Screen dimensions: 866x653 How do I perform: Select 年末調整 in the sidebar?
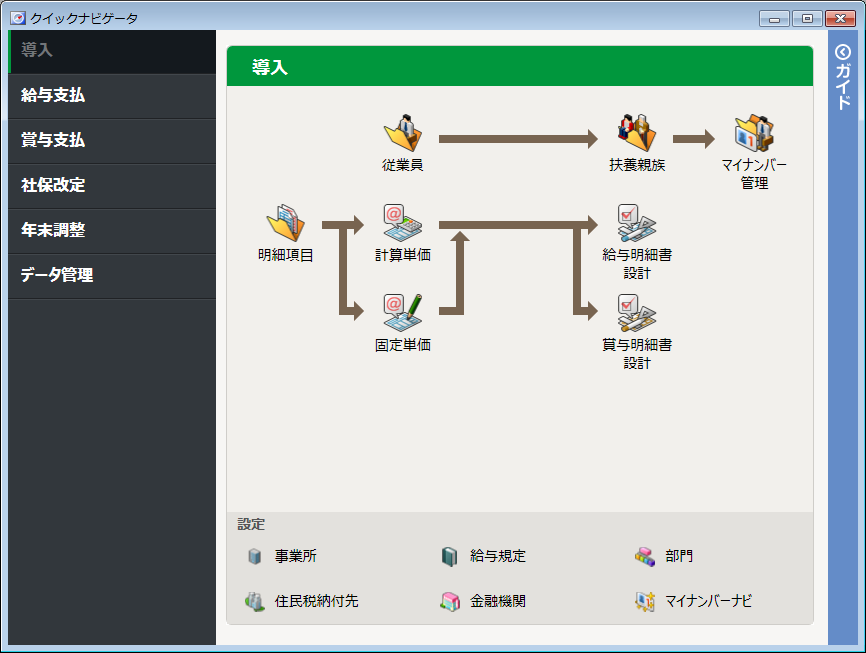click(x=112, y=231)
